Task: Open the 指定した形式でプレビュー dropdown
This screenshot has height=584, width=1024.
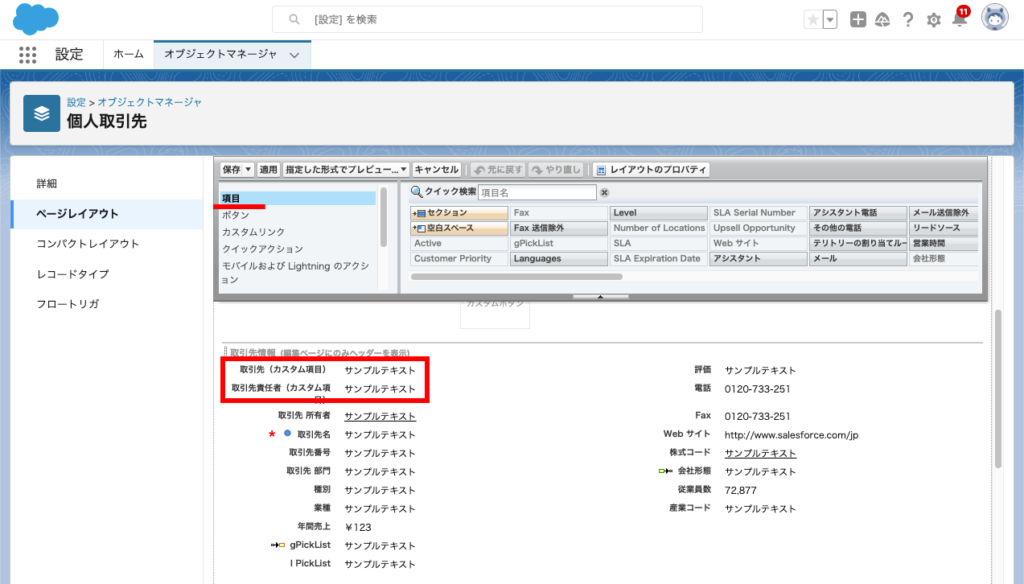Action: point(346,170)
